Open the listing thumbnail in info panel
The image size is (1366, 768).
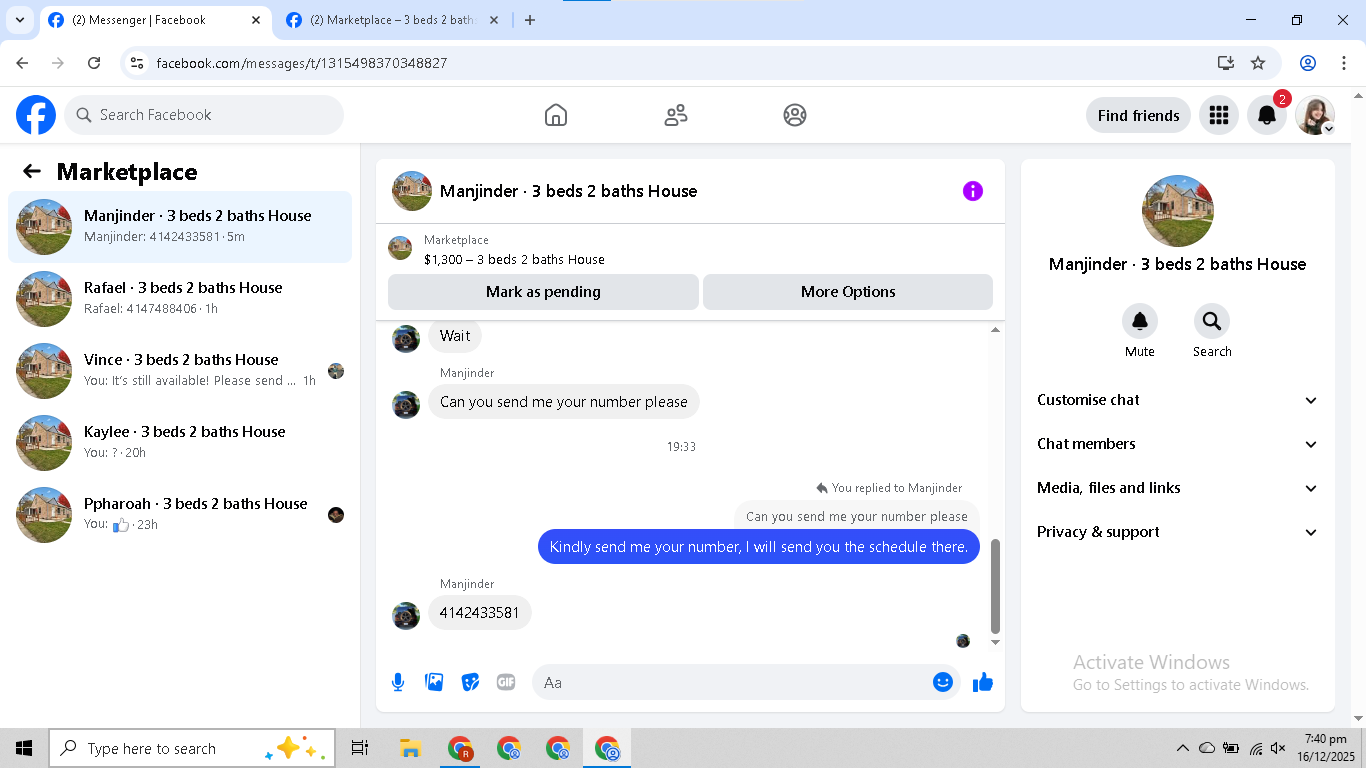pyautogui.click(x=1178, y=211)
